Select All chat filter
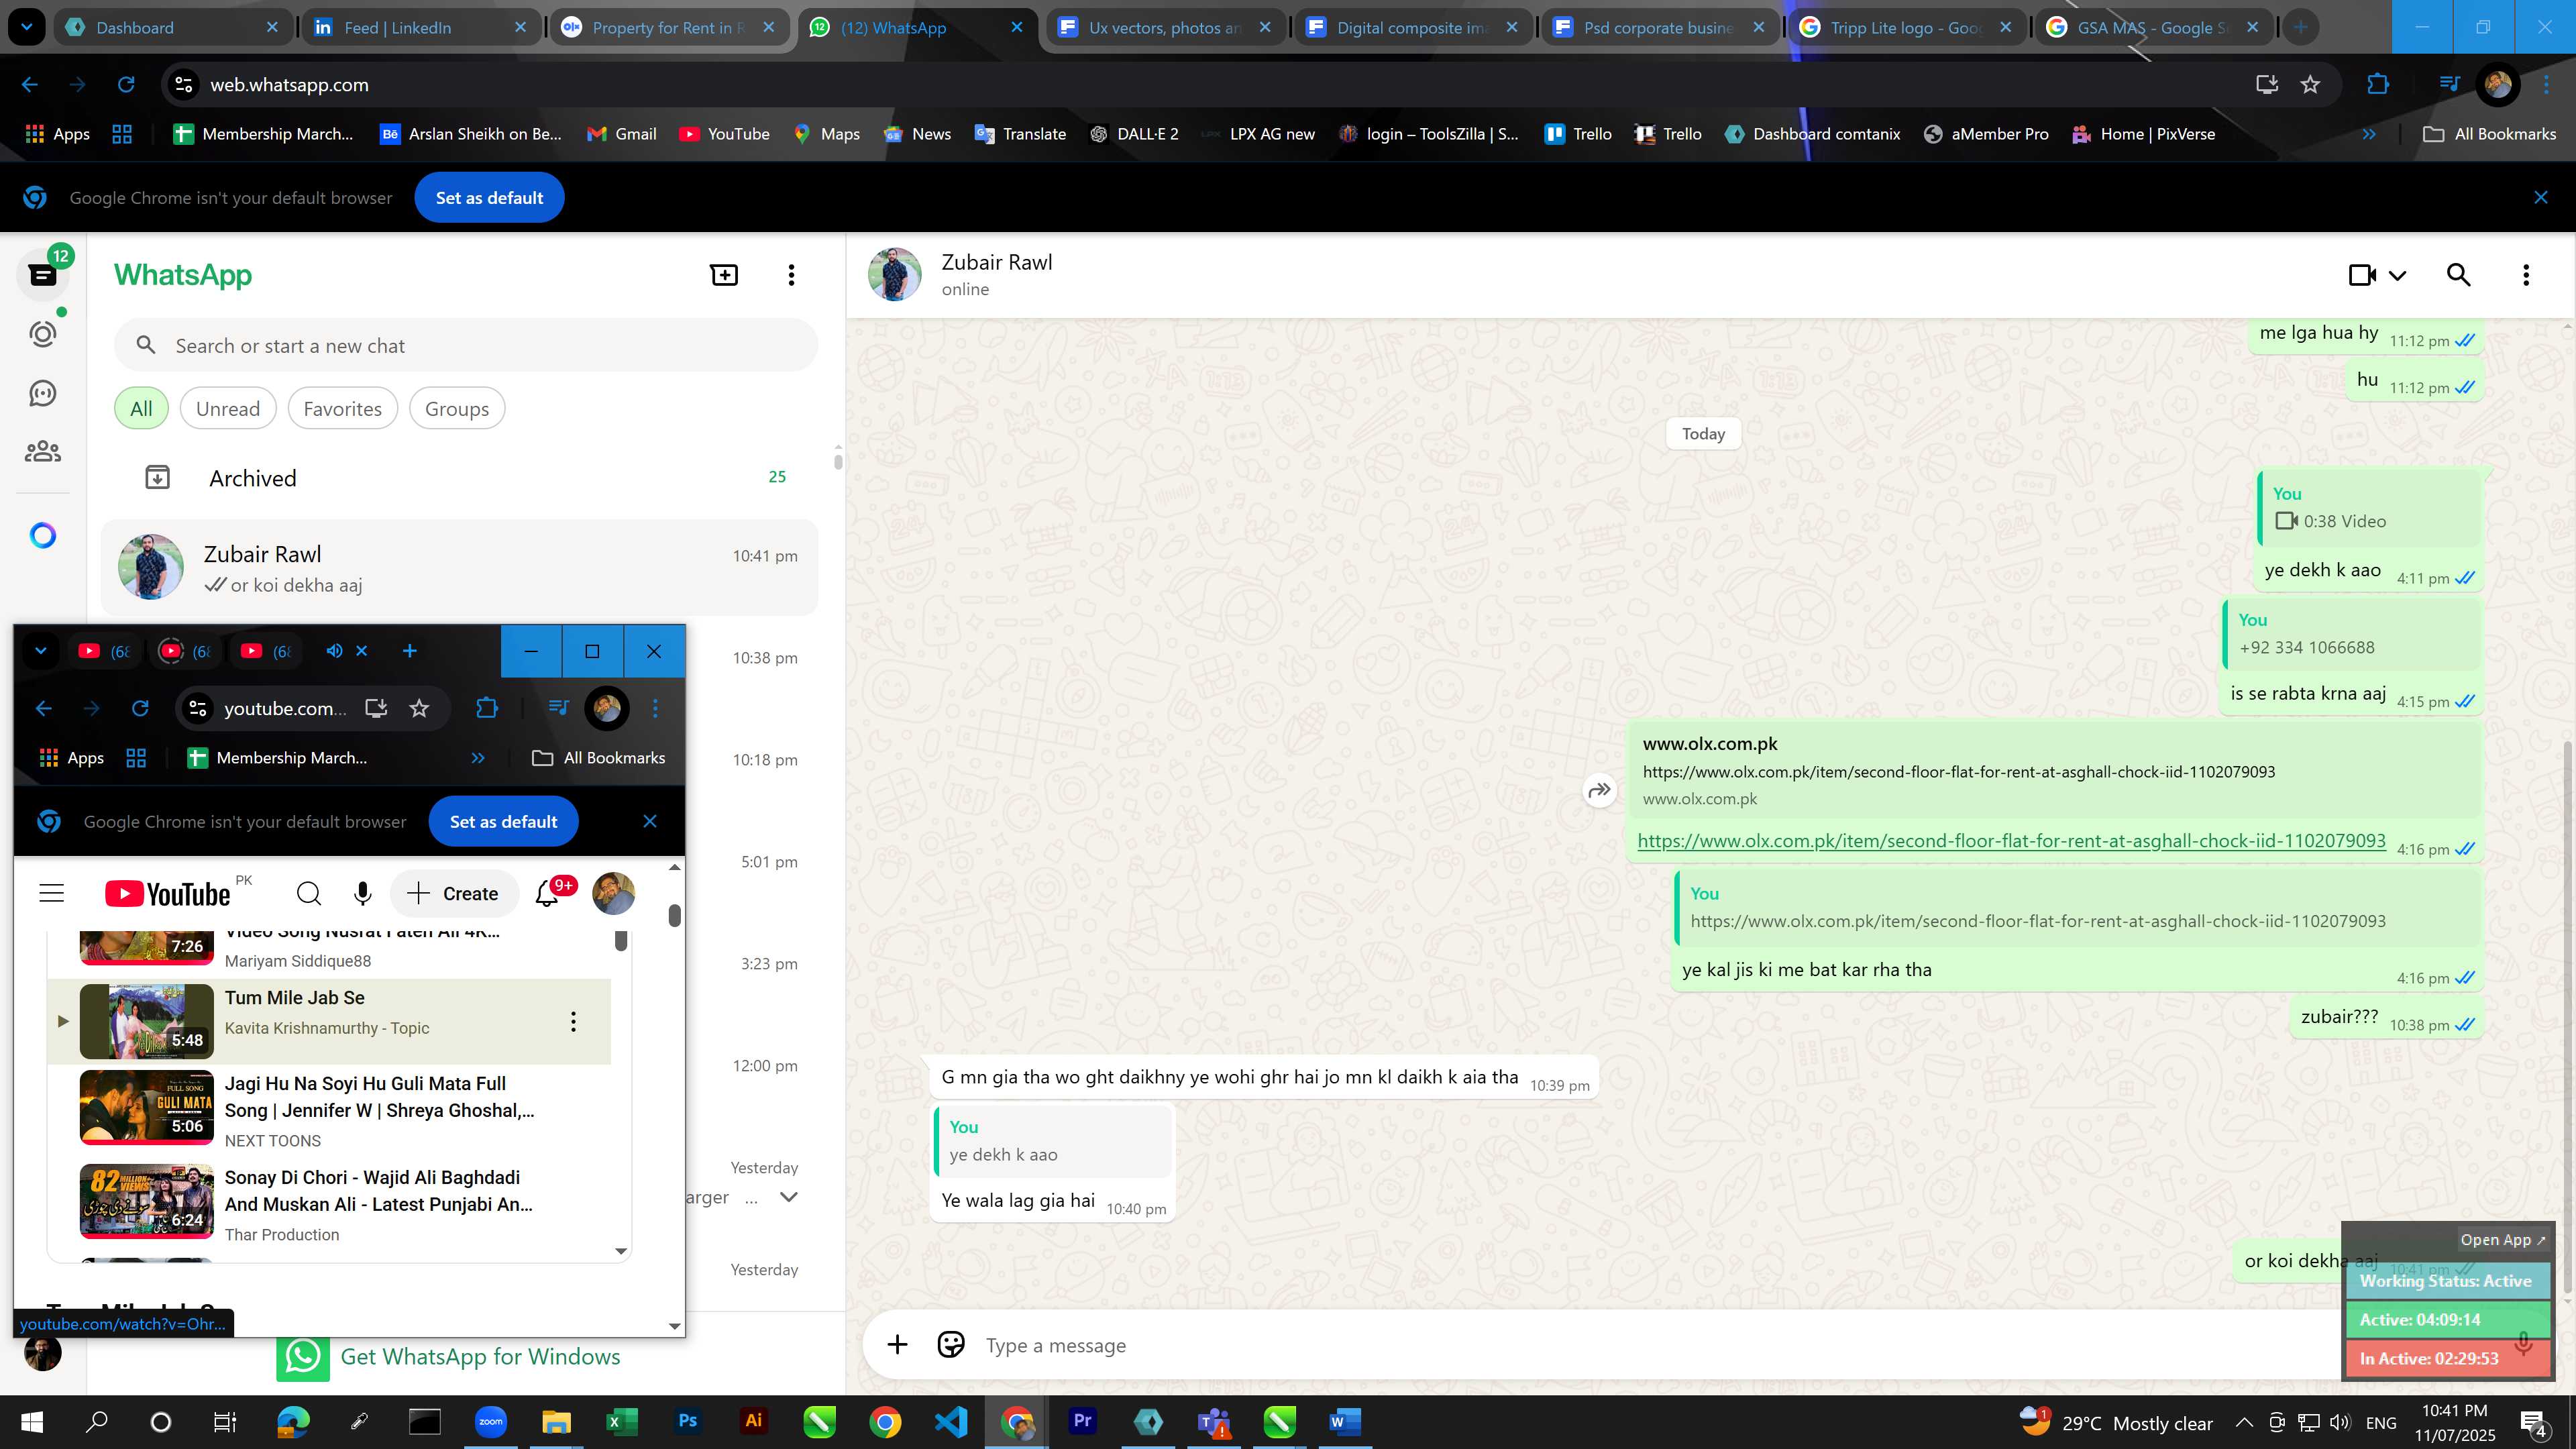2576x1449 pixels. coord(141,409)
